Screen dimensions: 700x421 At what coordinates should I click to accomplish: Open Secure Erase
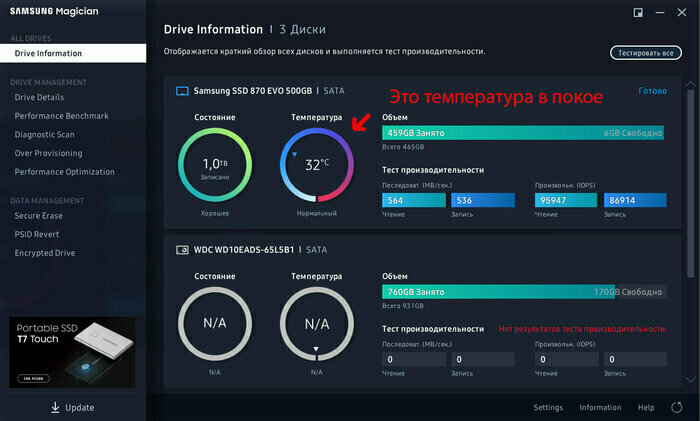coord(38,216)
